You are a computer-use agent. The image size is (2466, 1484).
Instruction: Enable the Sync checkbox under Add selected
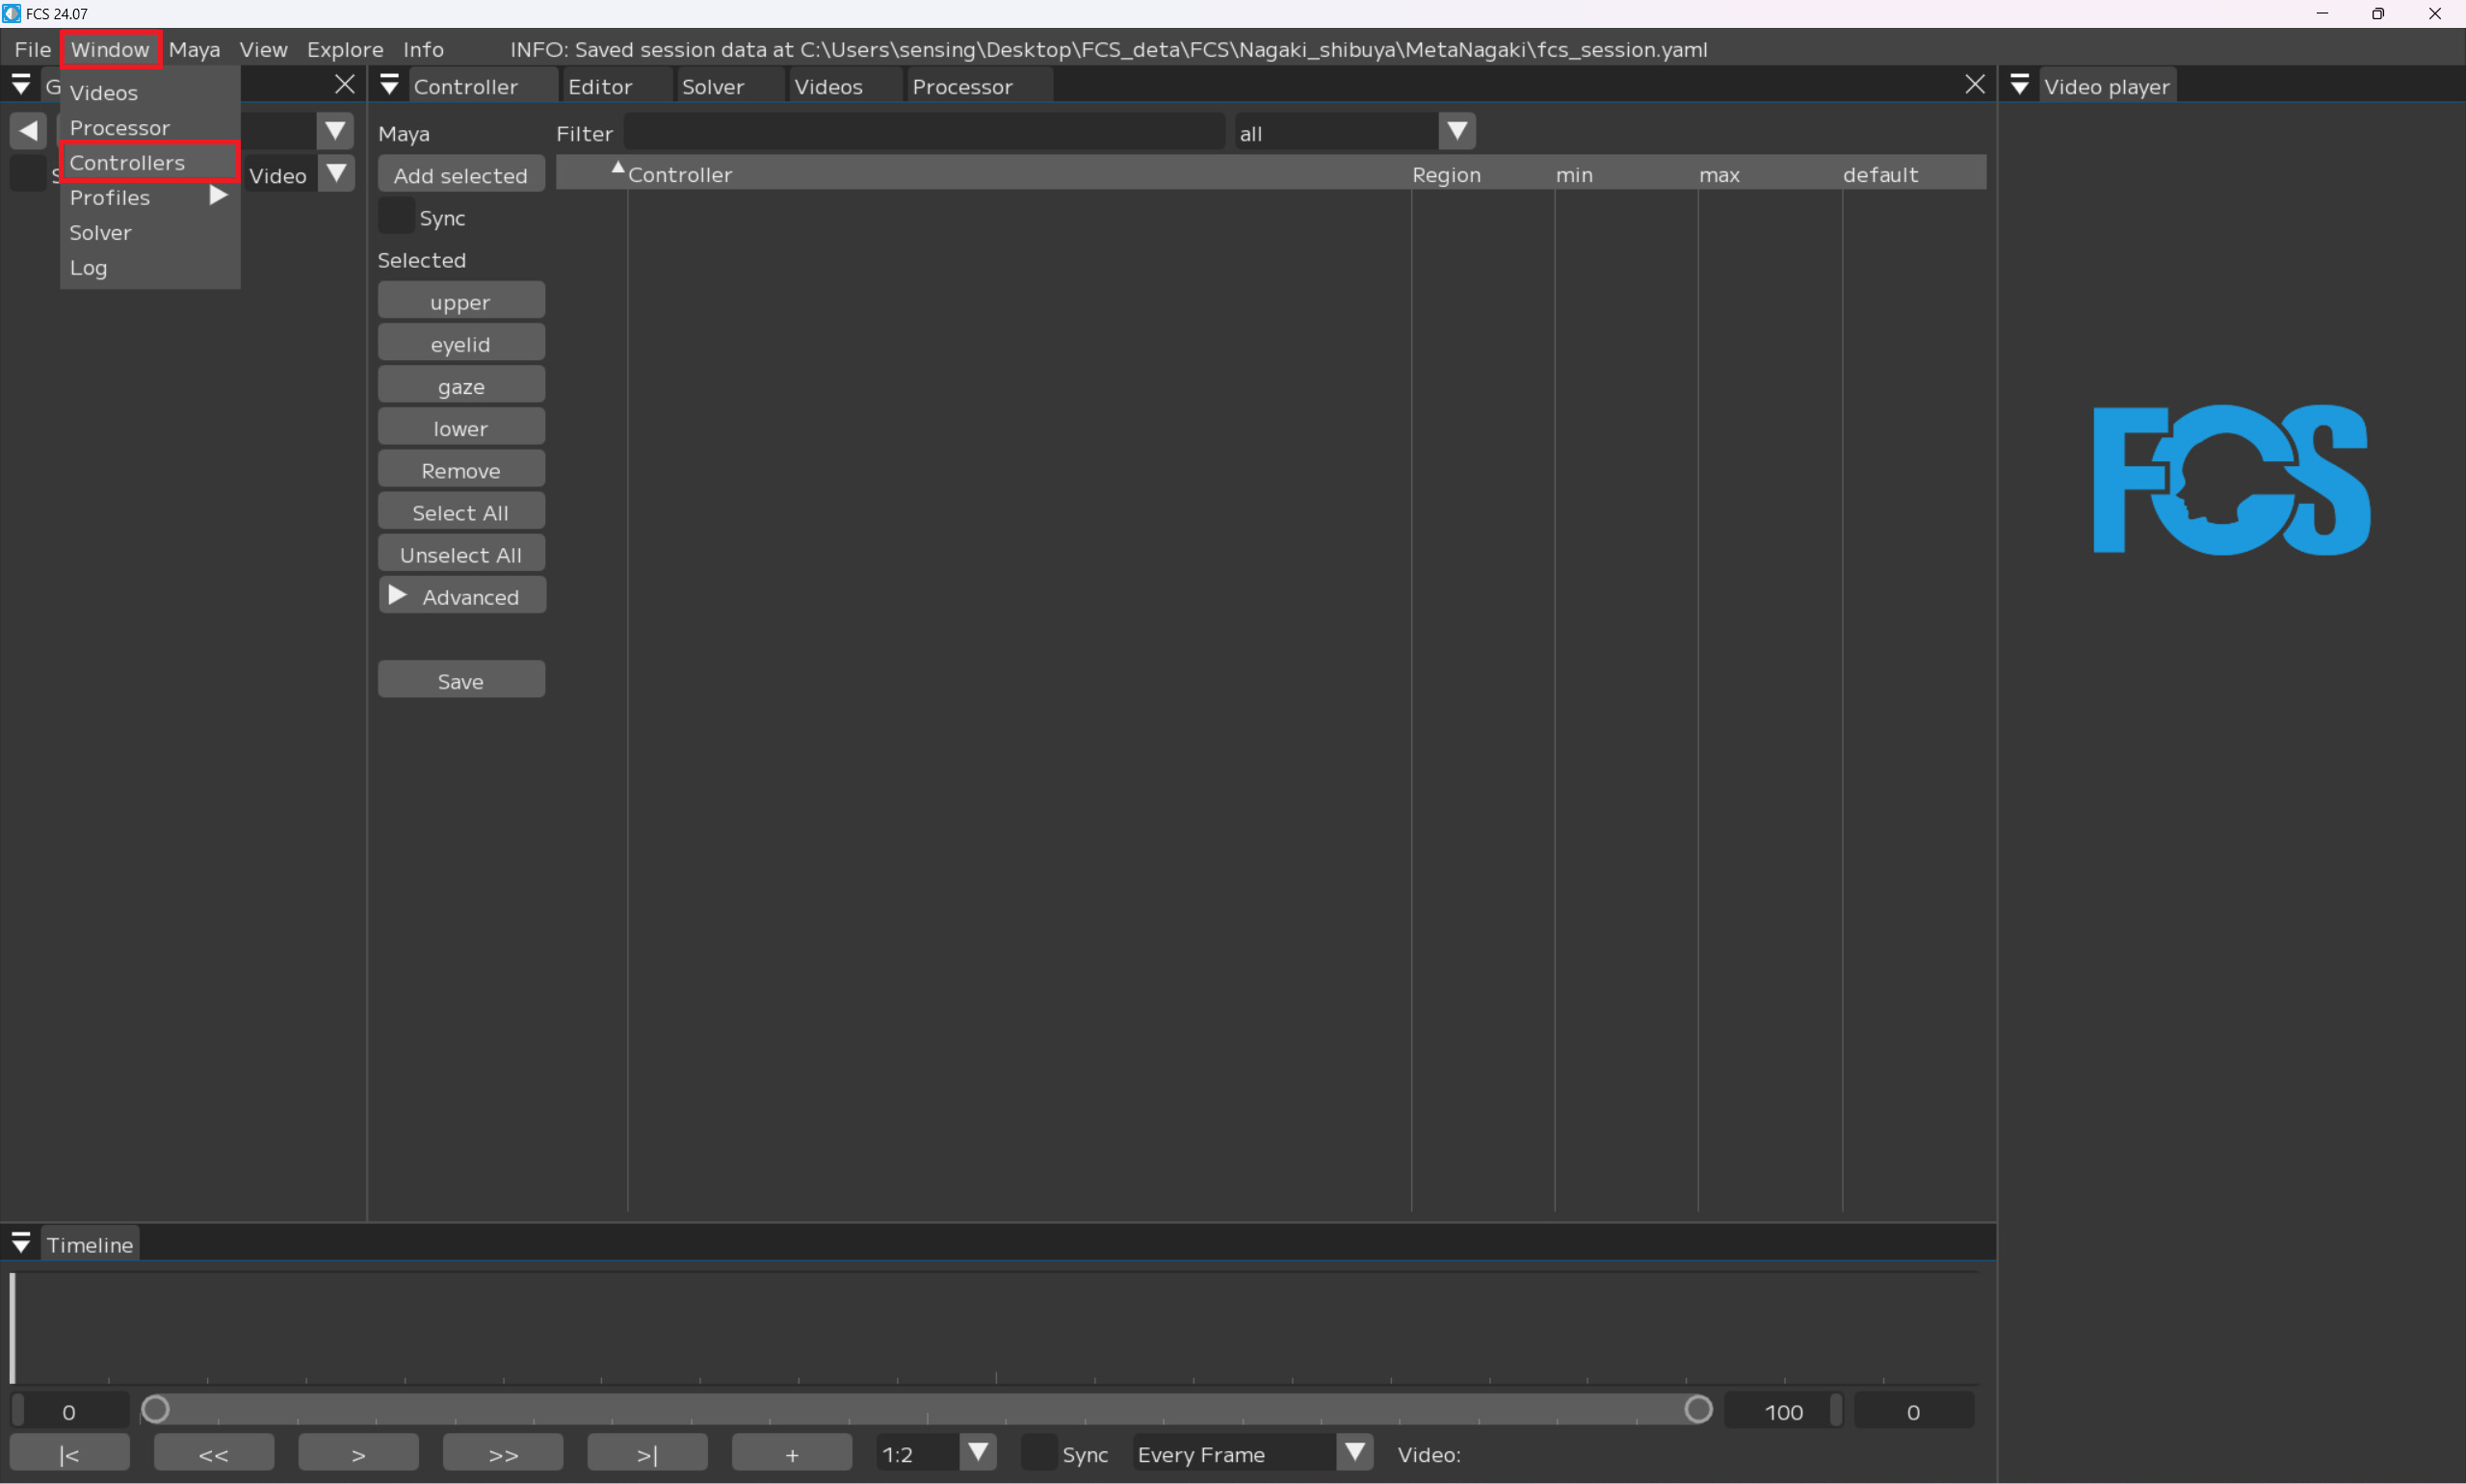coord(396,217)
